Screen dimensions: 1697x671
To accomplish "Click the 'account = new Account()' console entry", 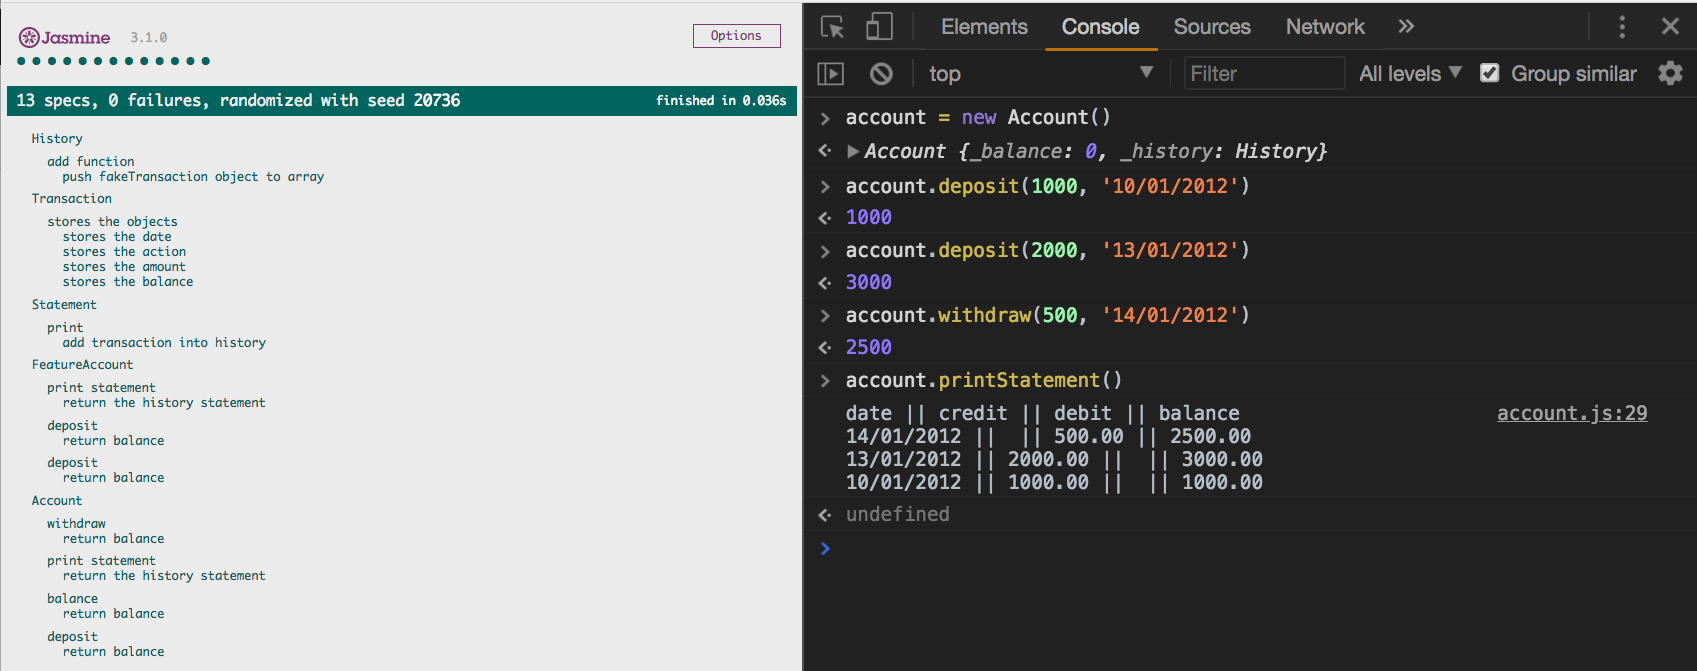I will (978, 118).
